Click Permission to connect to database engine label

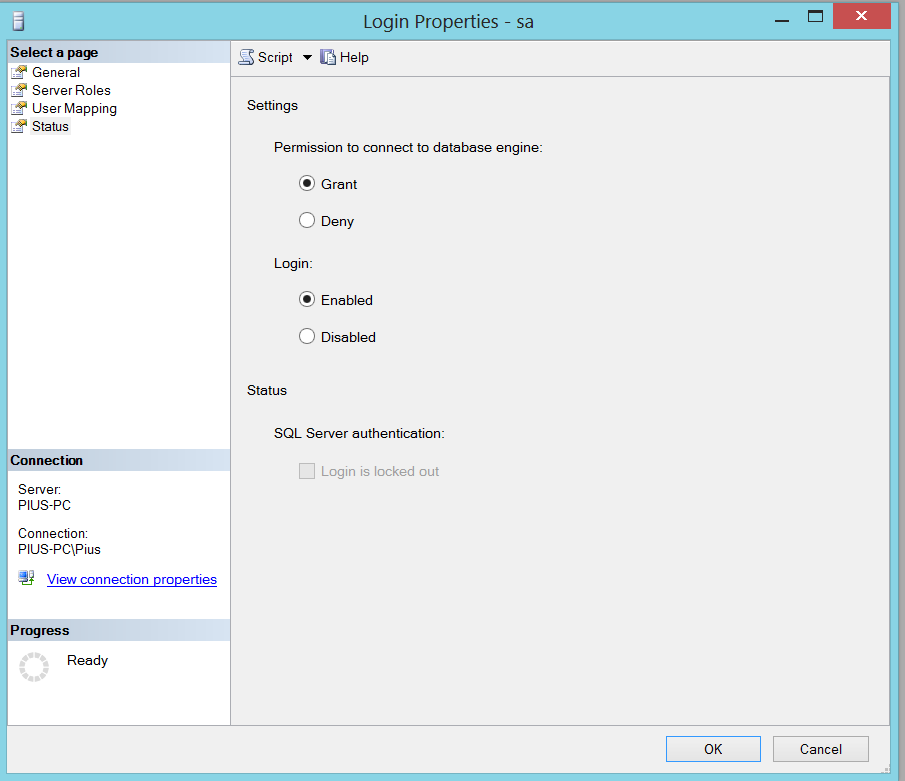408,147
